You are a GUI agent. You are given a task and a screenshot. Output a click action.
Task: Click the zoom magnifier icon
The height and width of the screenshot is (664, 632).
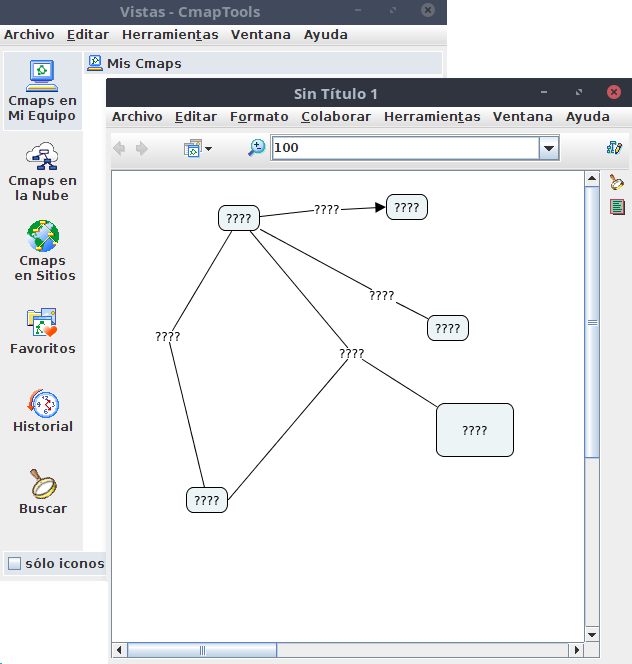click(257, 148)
